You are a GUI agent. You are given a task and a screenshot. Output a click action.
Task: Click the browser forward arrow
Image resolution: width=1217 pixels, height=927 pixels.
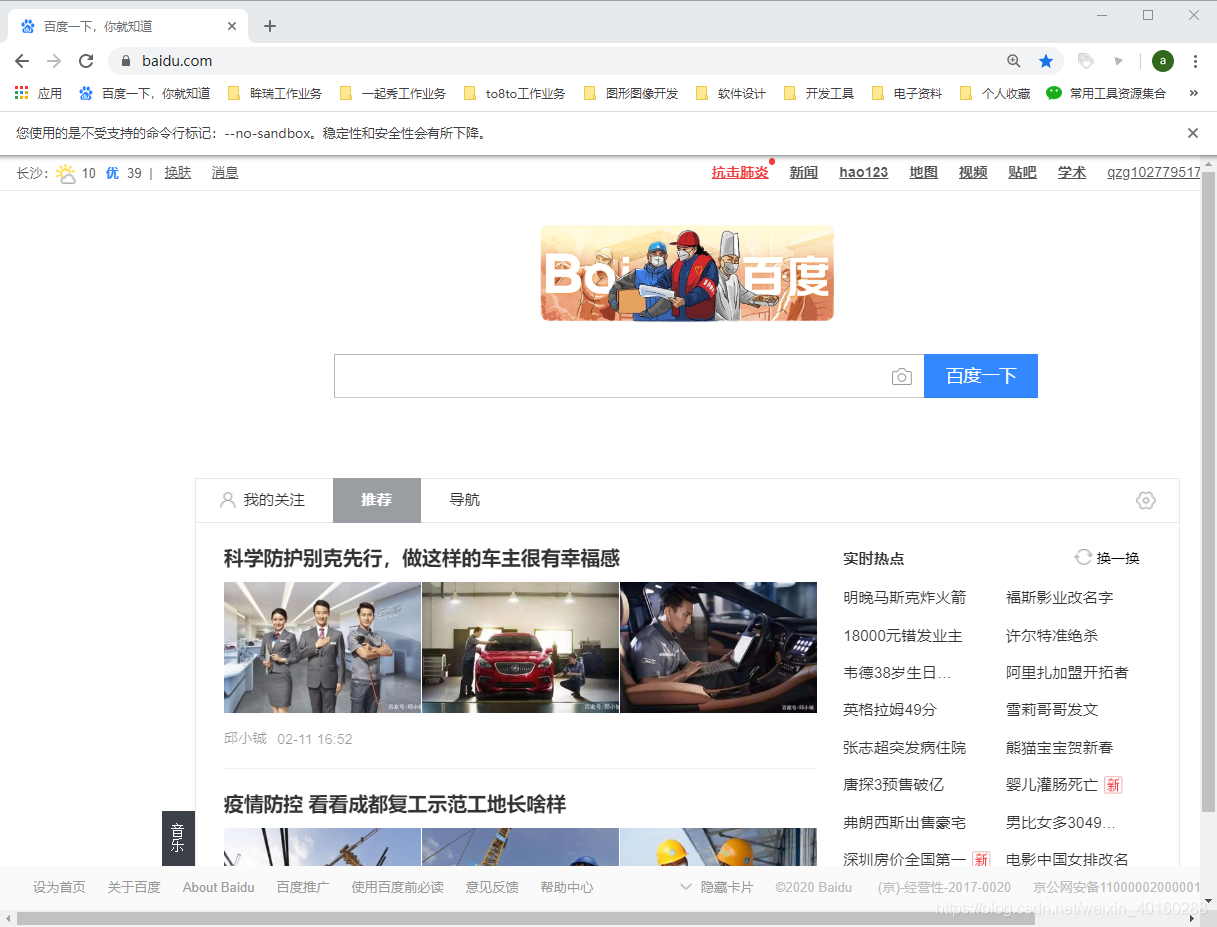pos(54,61)
